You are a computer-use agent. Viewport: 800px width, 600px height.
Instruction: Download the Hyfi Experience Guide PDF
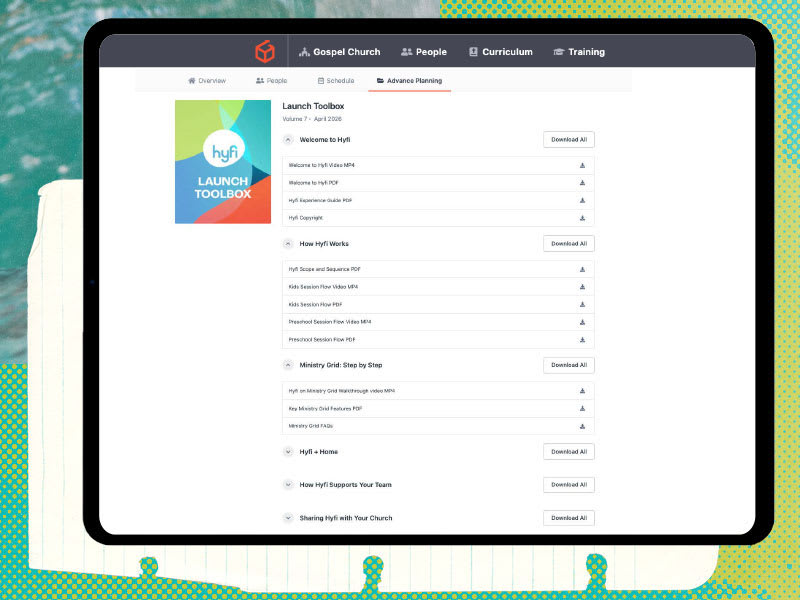click(x=582, y=201)
